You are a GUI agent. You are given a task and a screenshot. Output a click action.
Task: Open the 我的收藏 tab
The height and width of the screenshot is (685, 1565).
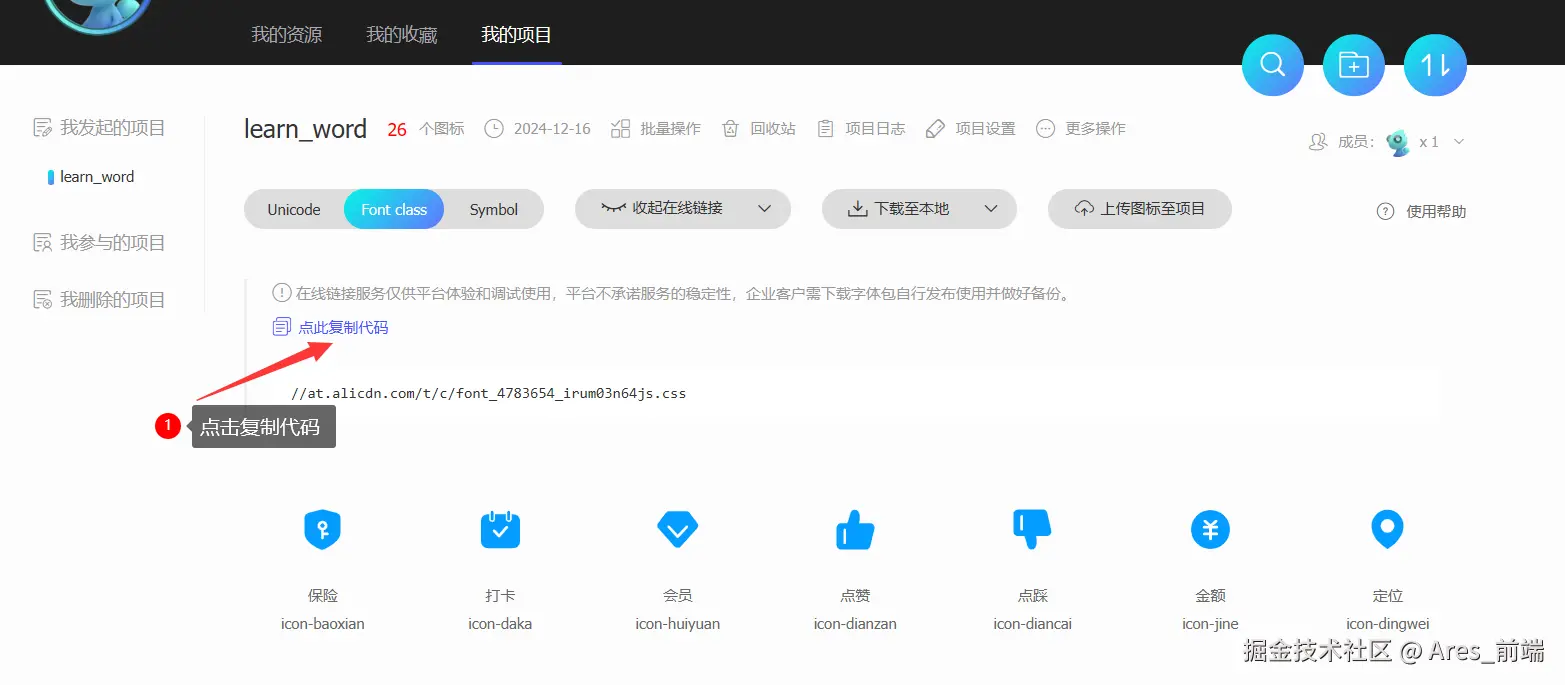click(x=401, y=35)
